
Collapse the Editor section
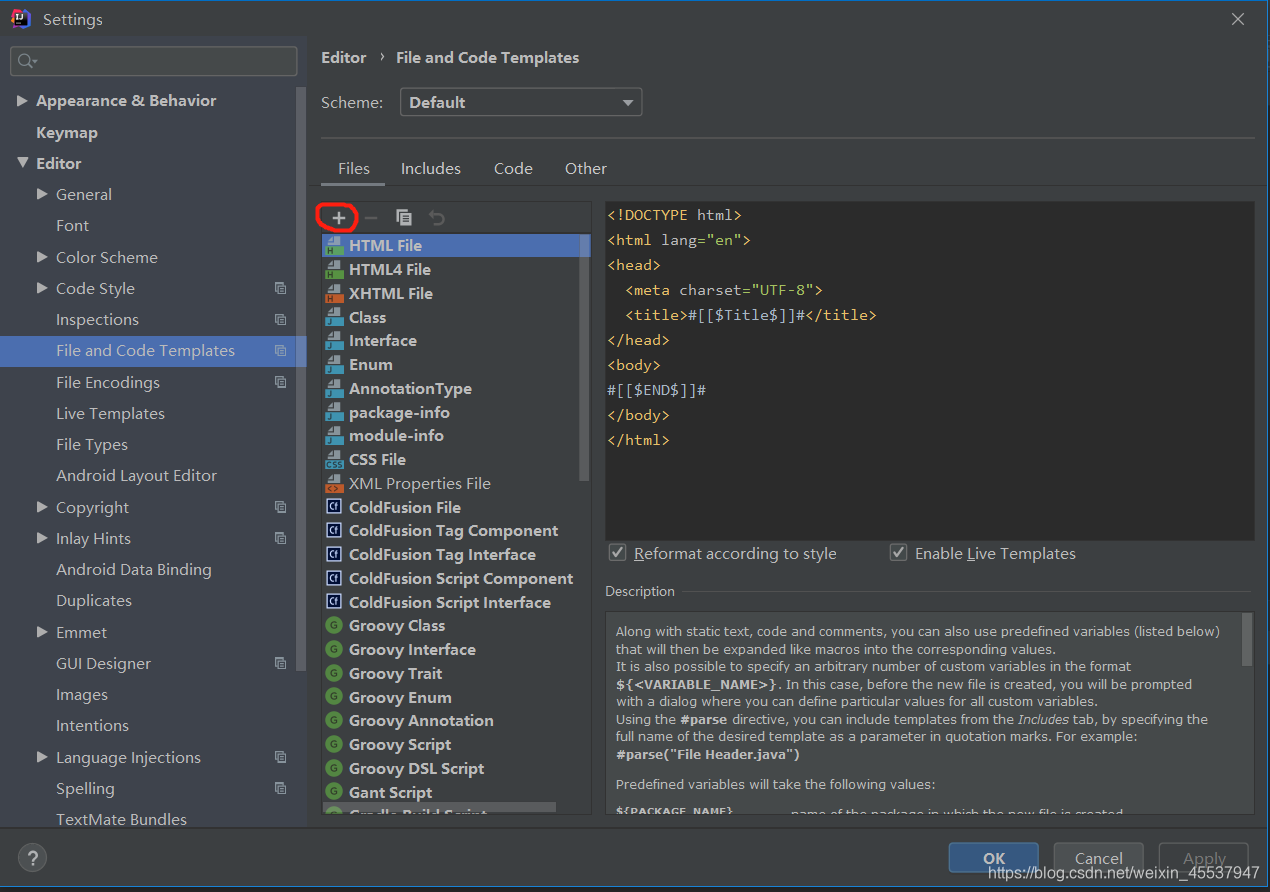click(x=22, y=163)
